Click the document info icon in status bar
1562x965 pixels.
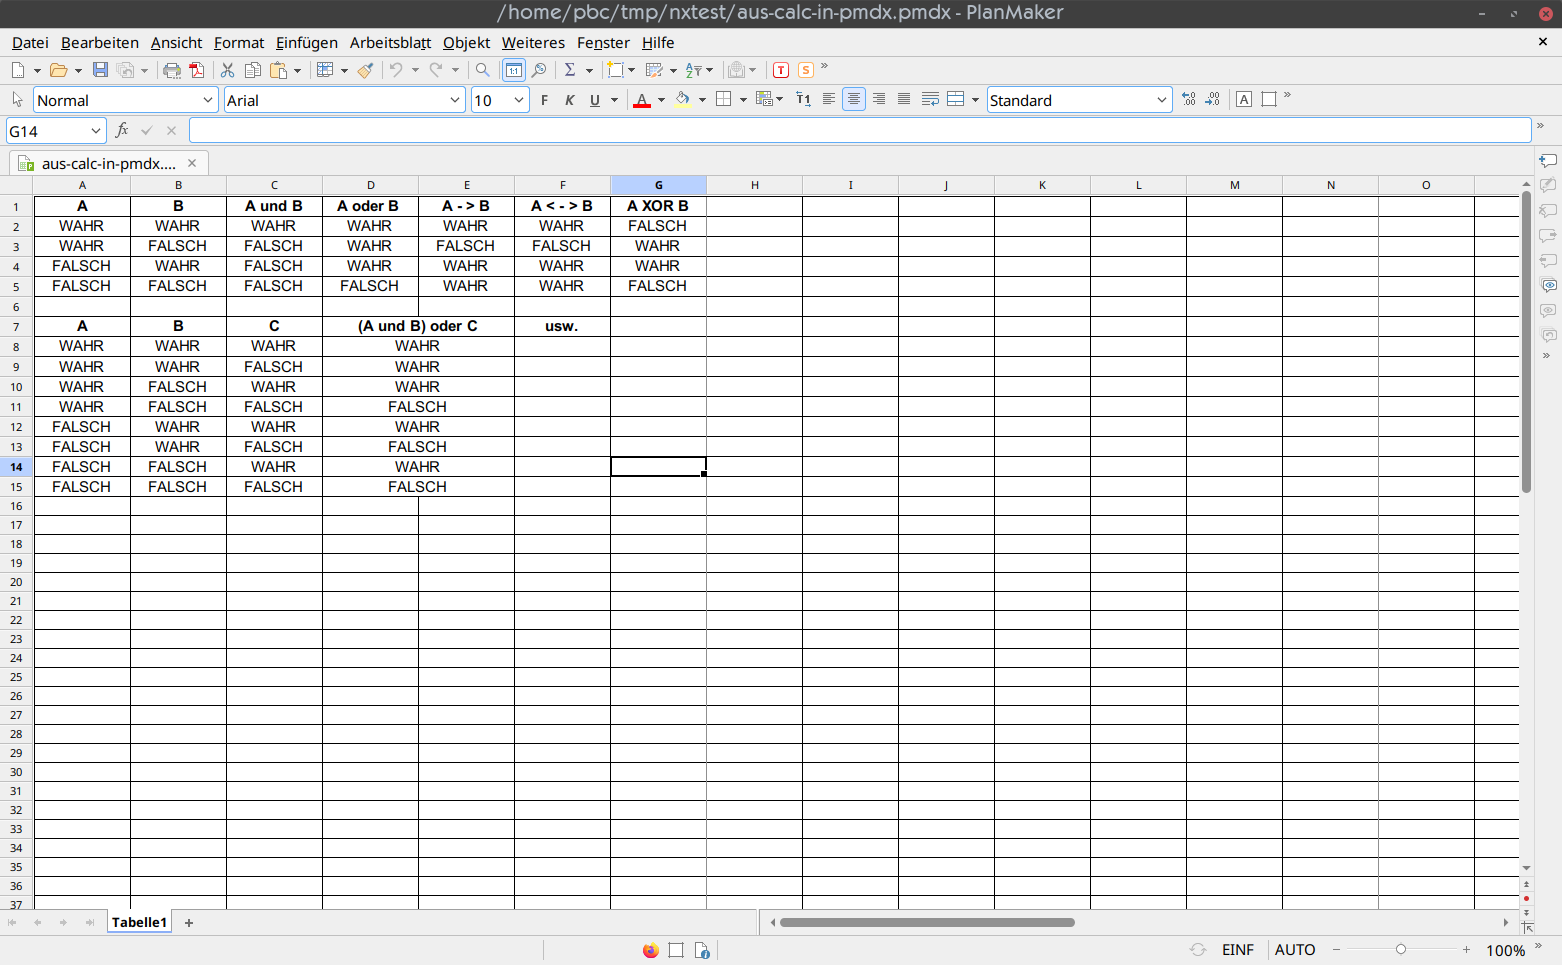click(702, 950)
